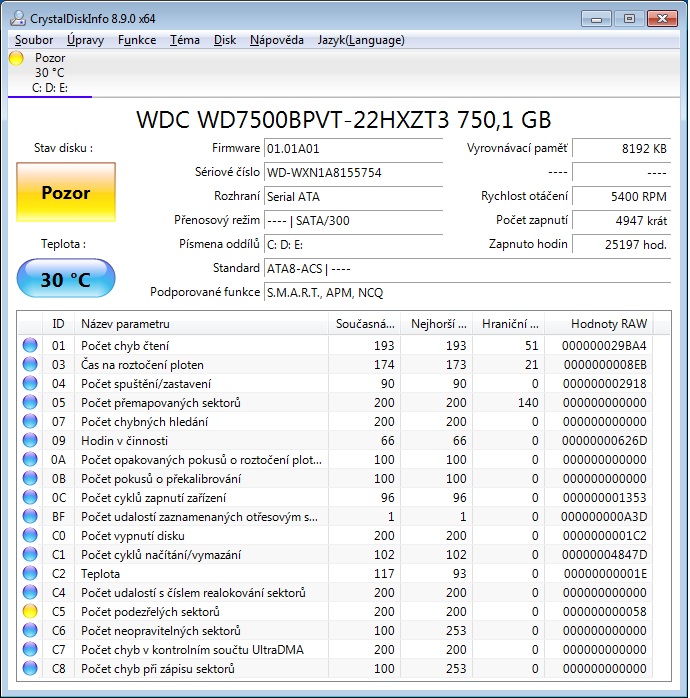
Task: Click the yellow Pozor health status button
Action: pos(66,193)
